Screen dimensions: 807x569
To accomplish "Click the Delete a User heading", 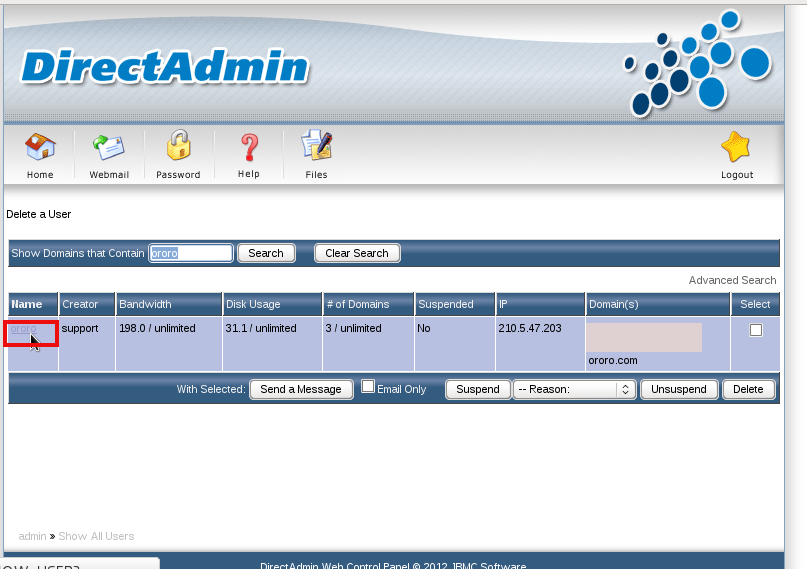I will (x=39, y=214).
